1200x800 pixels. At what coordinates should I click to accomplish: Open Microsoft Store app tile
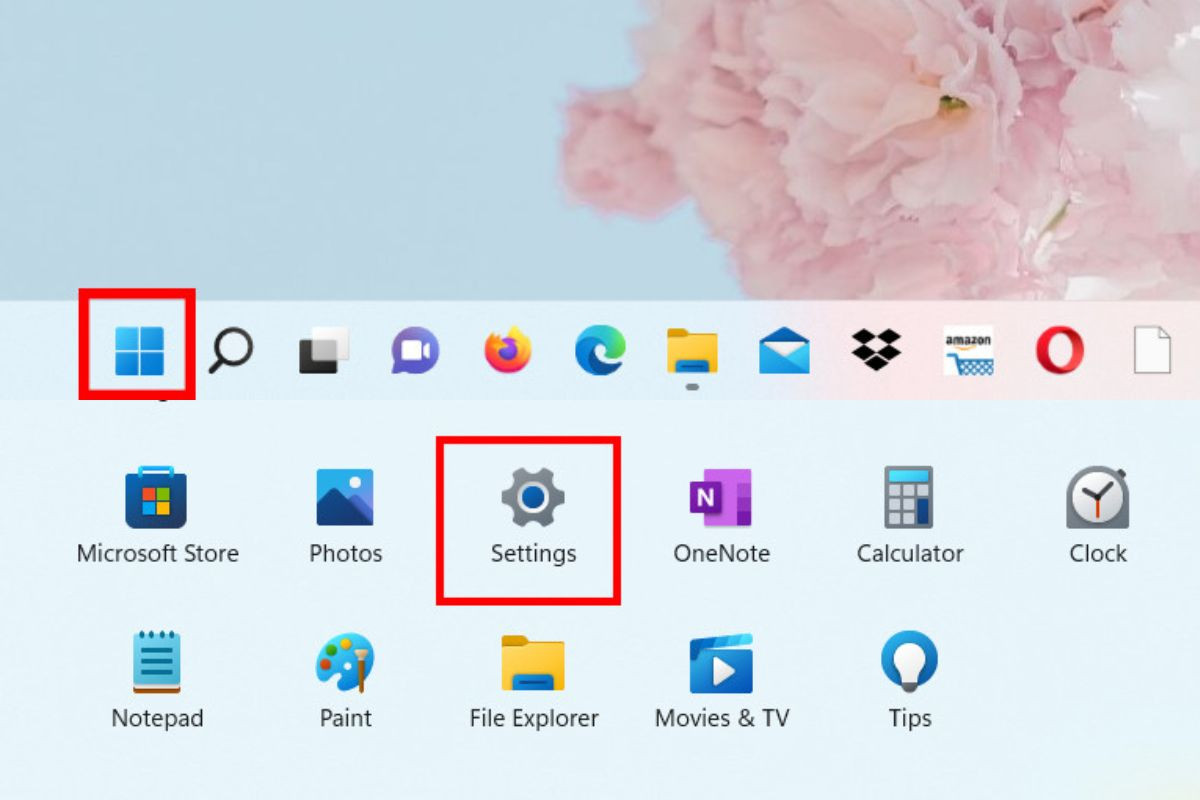point(158,516)
